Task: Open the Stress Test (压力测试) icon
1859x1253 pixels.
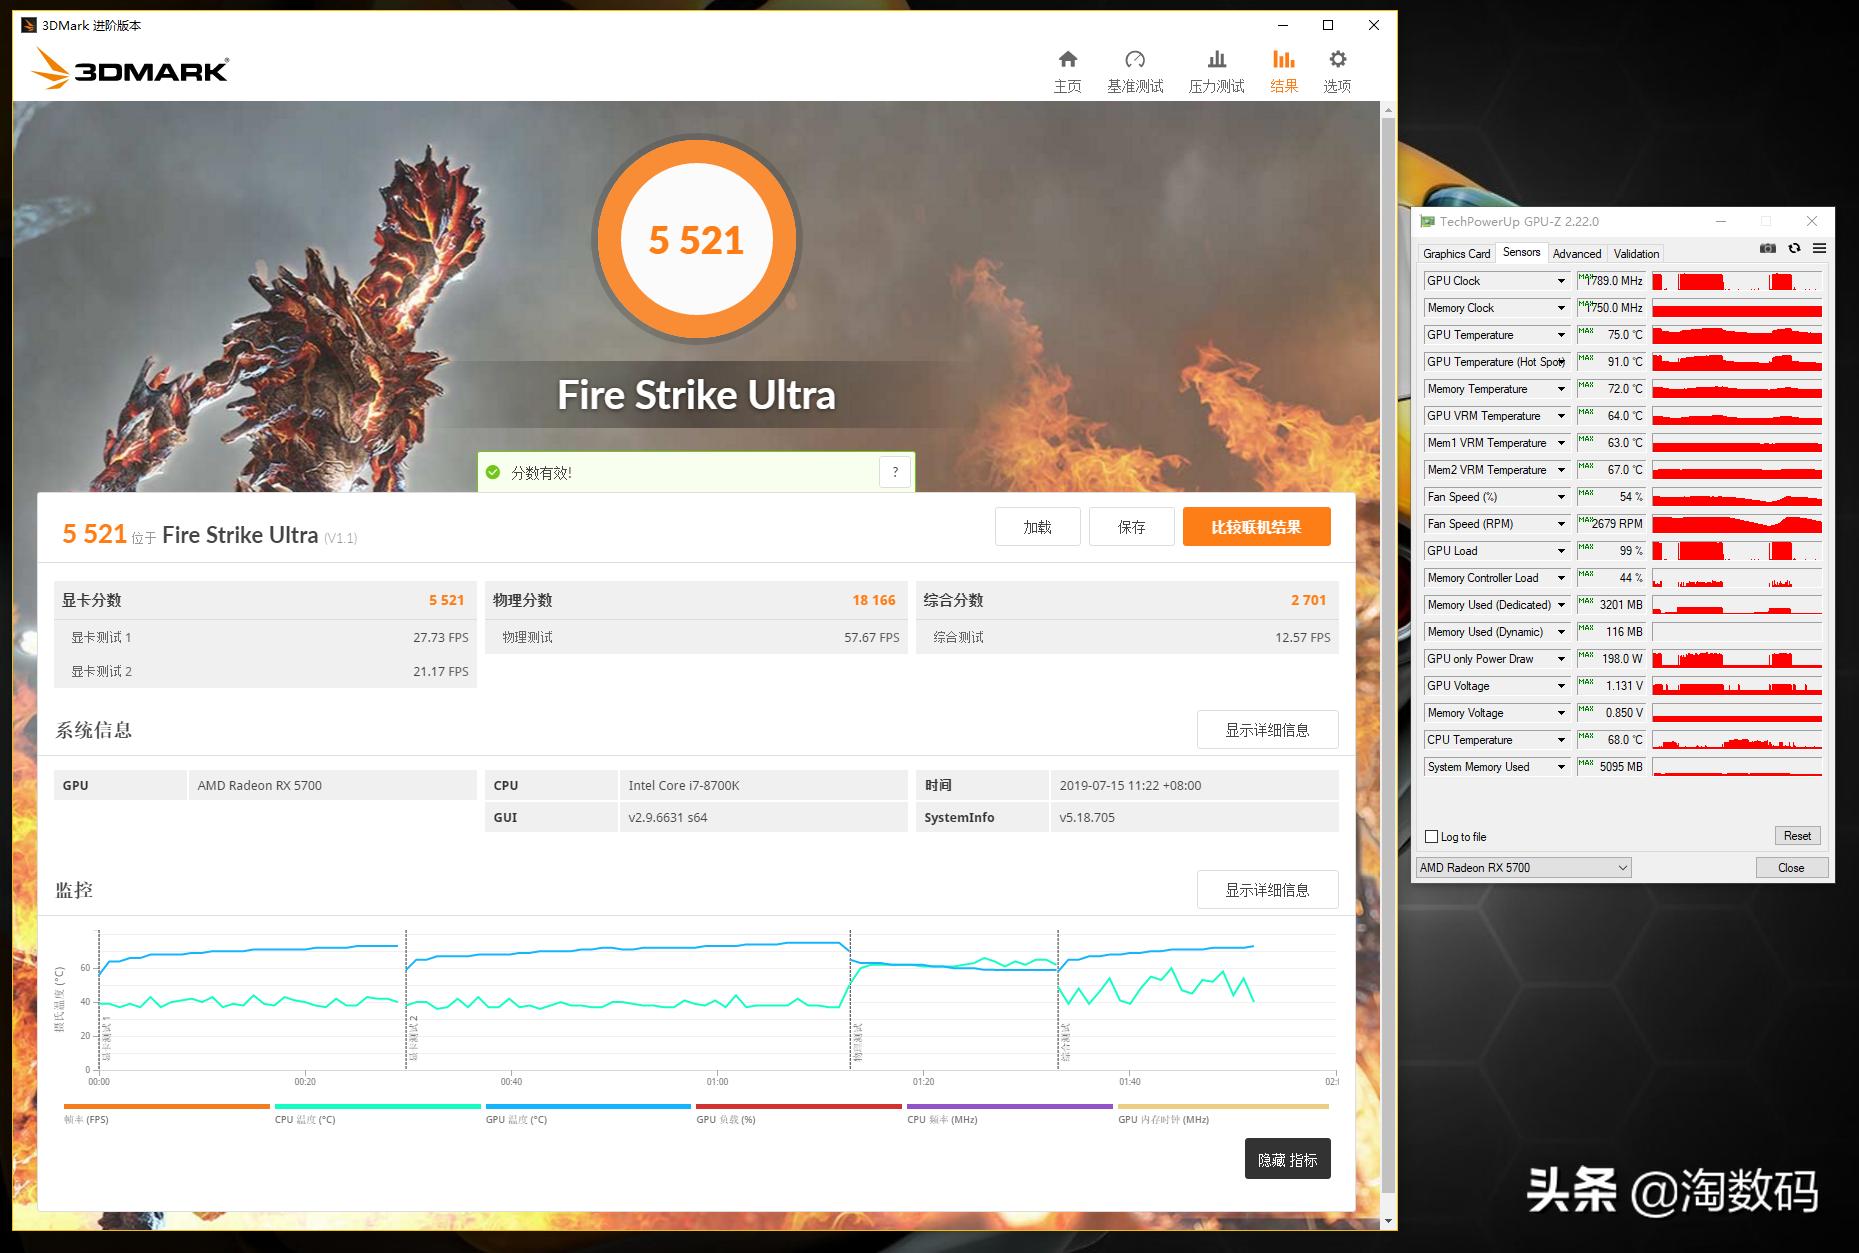Action: pyautogui.click(x=1216, y=60)
